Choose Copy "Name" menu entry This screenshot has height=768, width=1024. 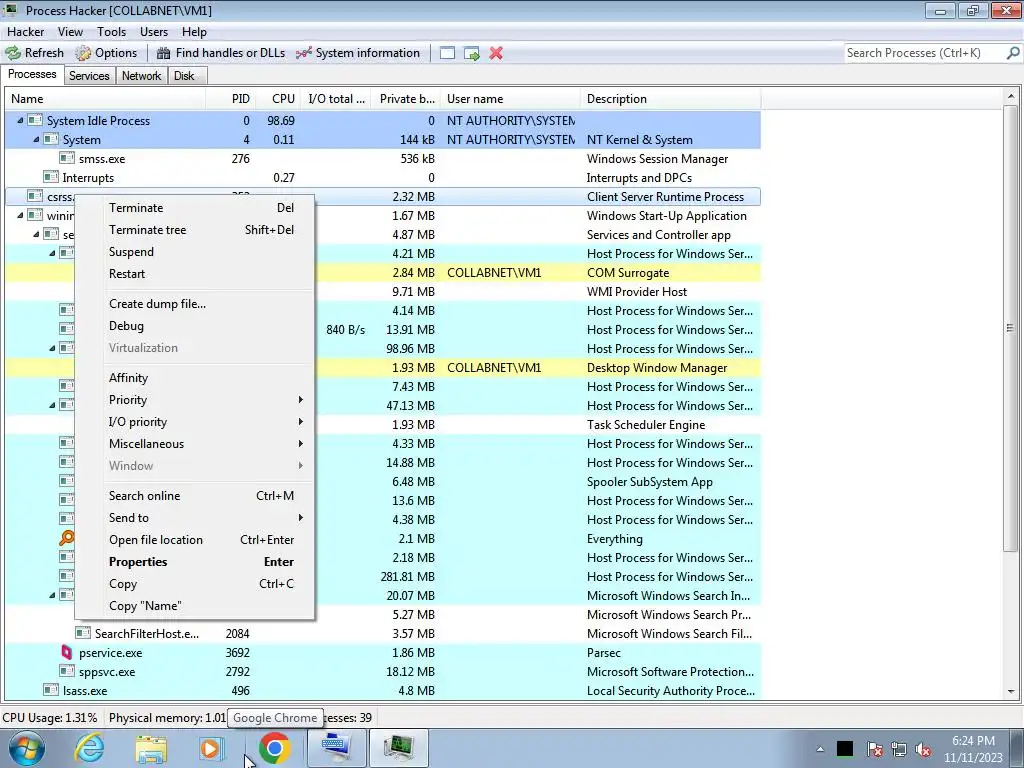195,605
